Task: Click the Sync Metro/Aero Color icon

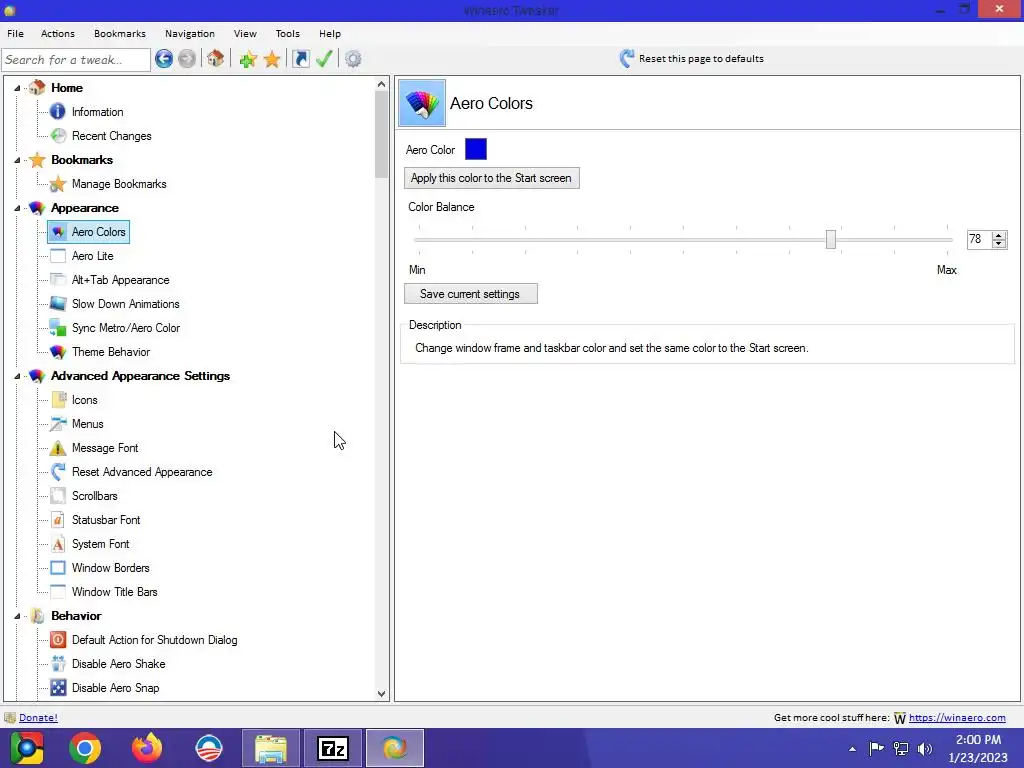Action: pos(57,328)
